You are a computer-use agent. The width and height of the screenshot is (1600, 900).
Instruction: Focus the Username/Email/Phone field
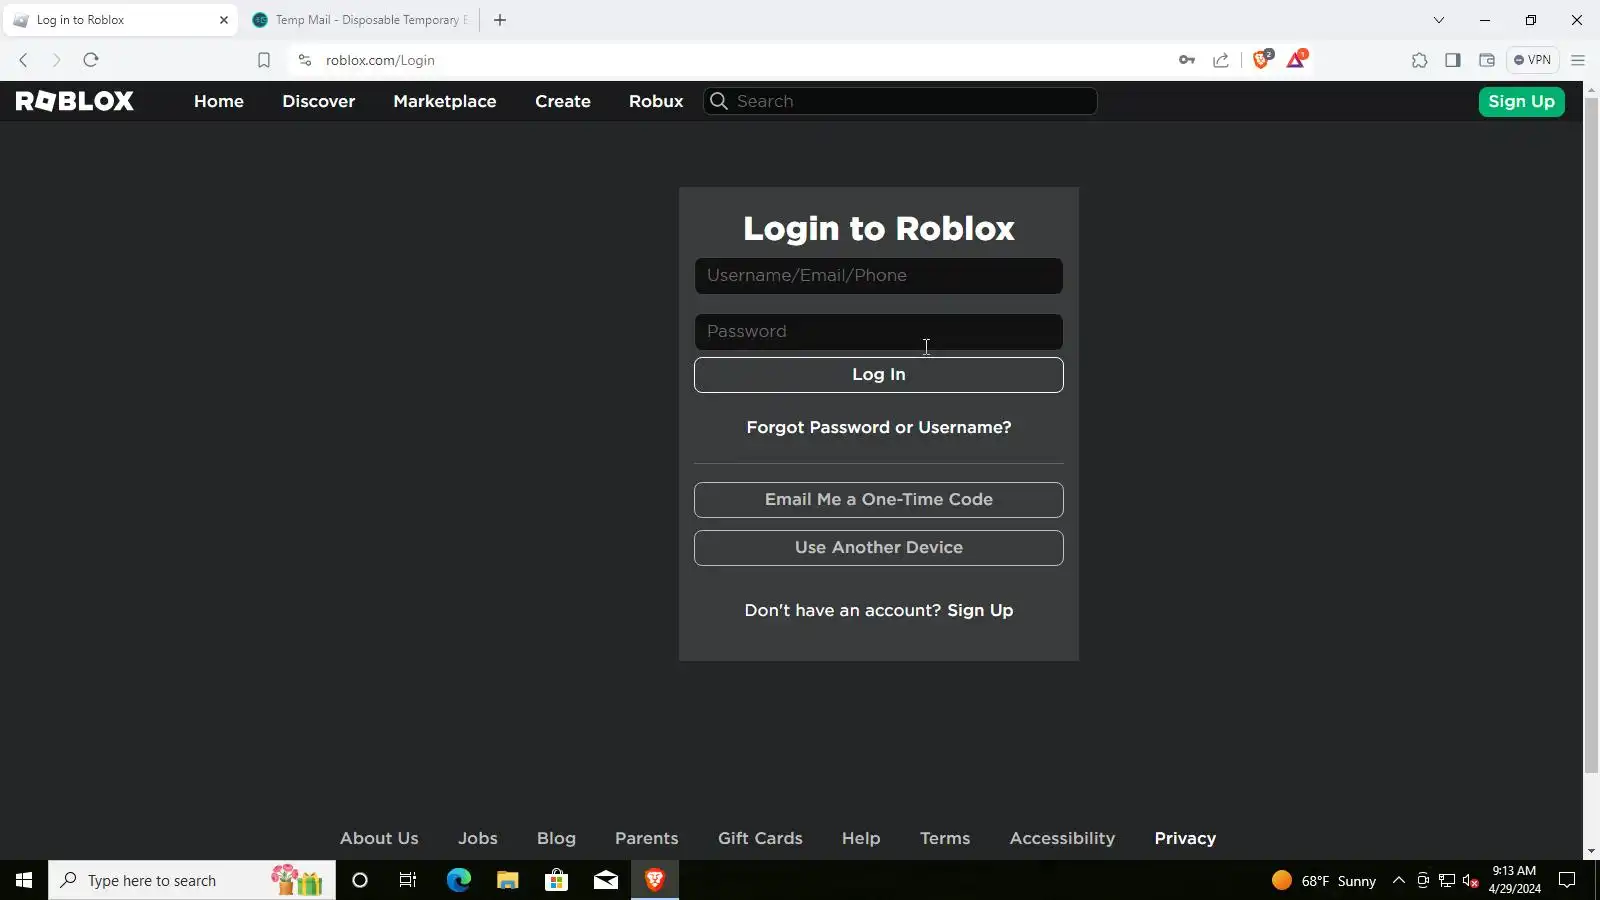[879, 276]
